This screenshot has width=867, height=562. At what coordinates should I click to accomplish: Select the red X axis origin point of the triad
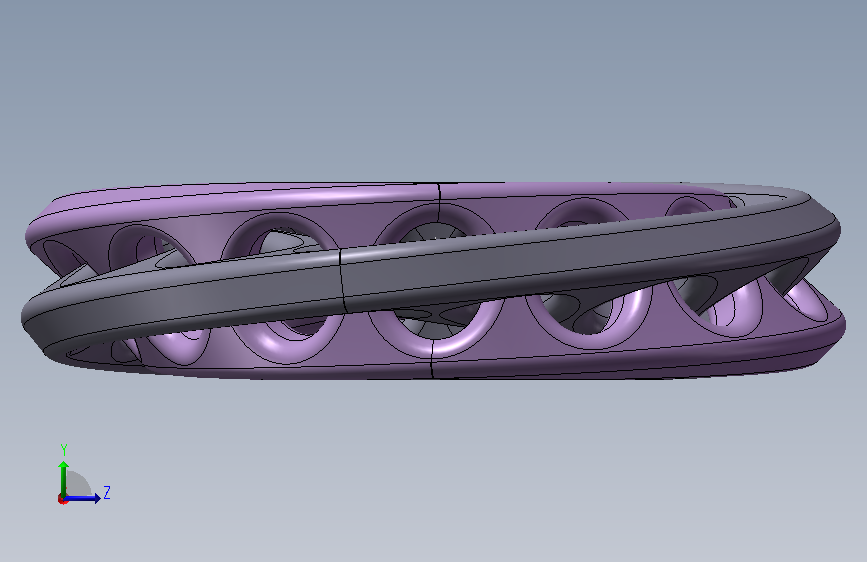(x=62, y=499)
